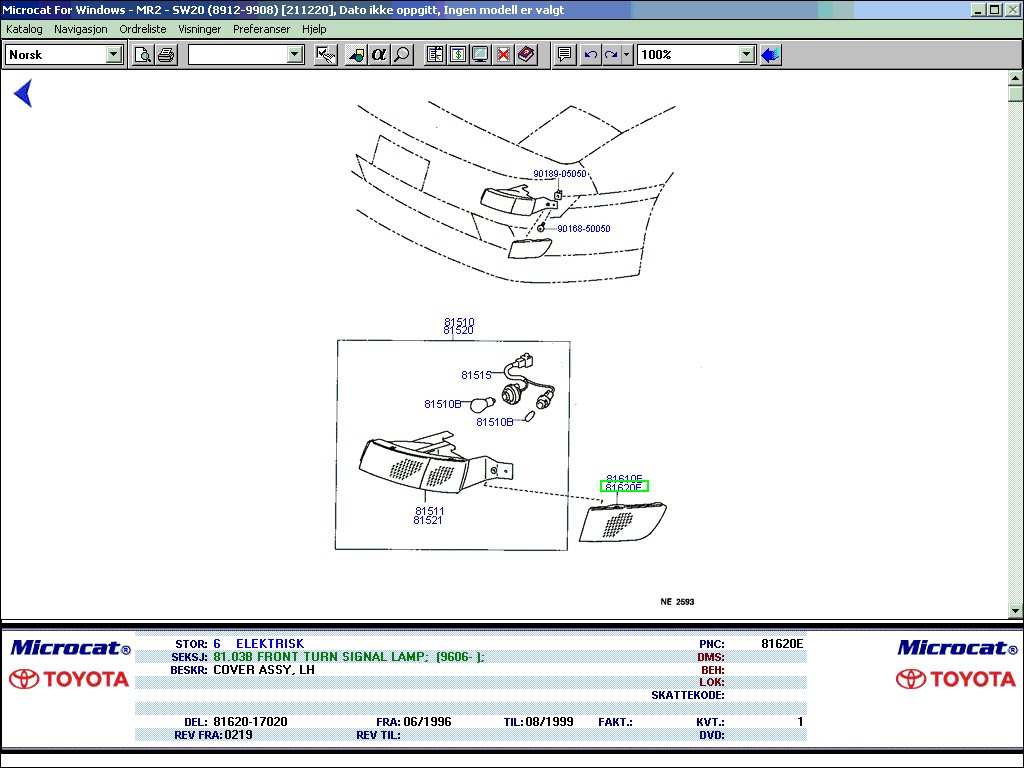
Task: Click part number 90168-50050 in diagram
Action: click(x=583, y=229)
